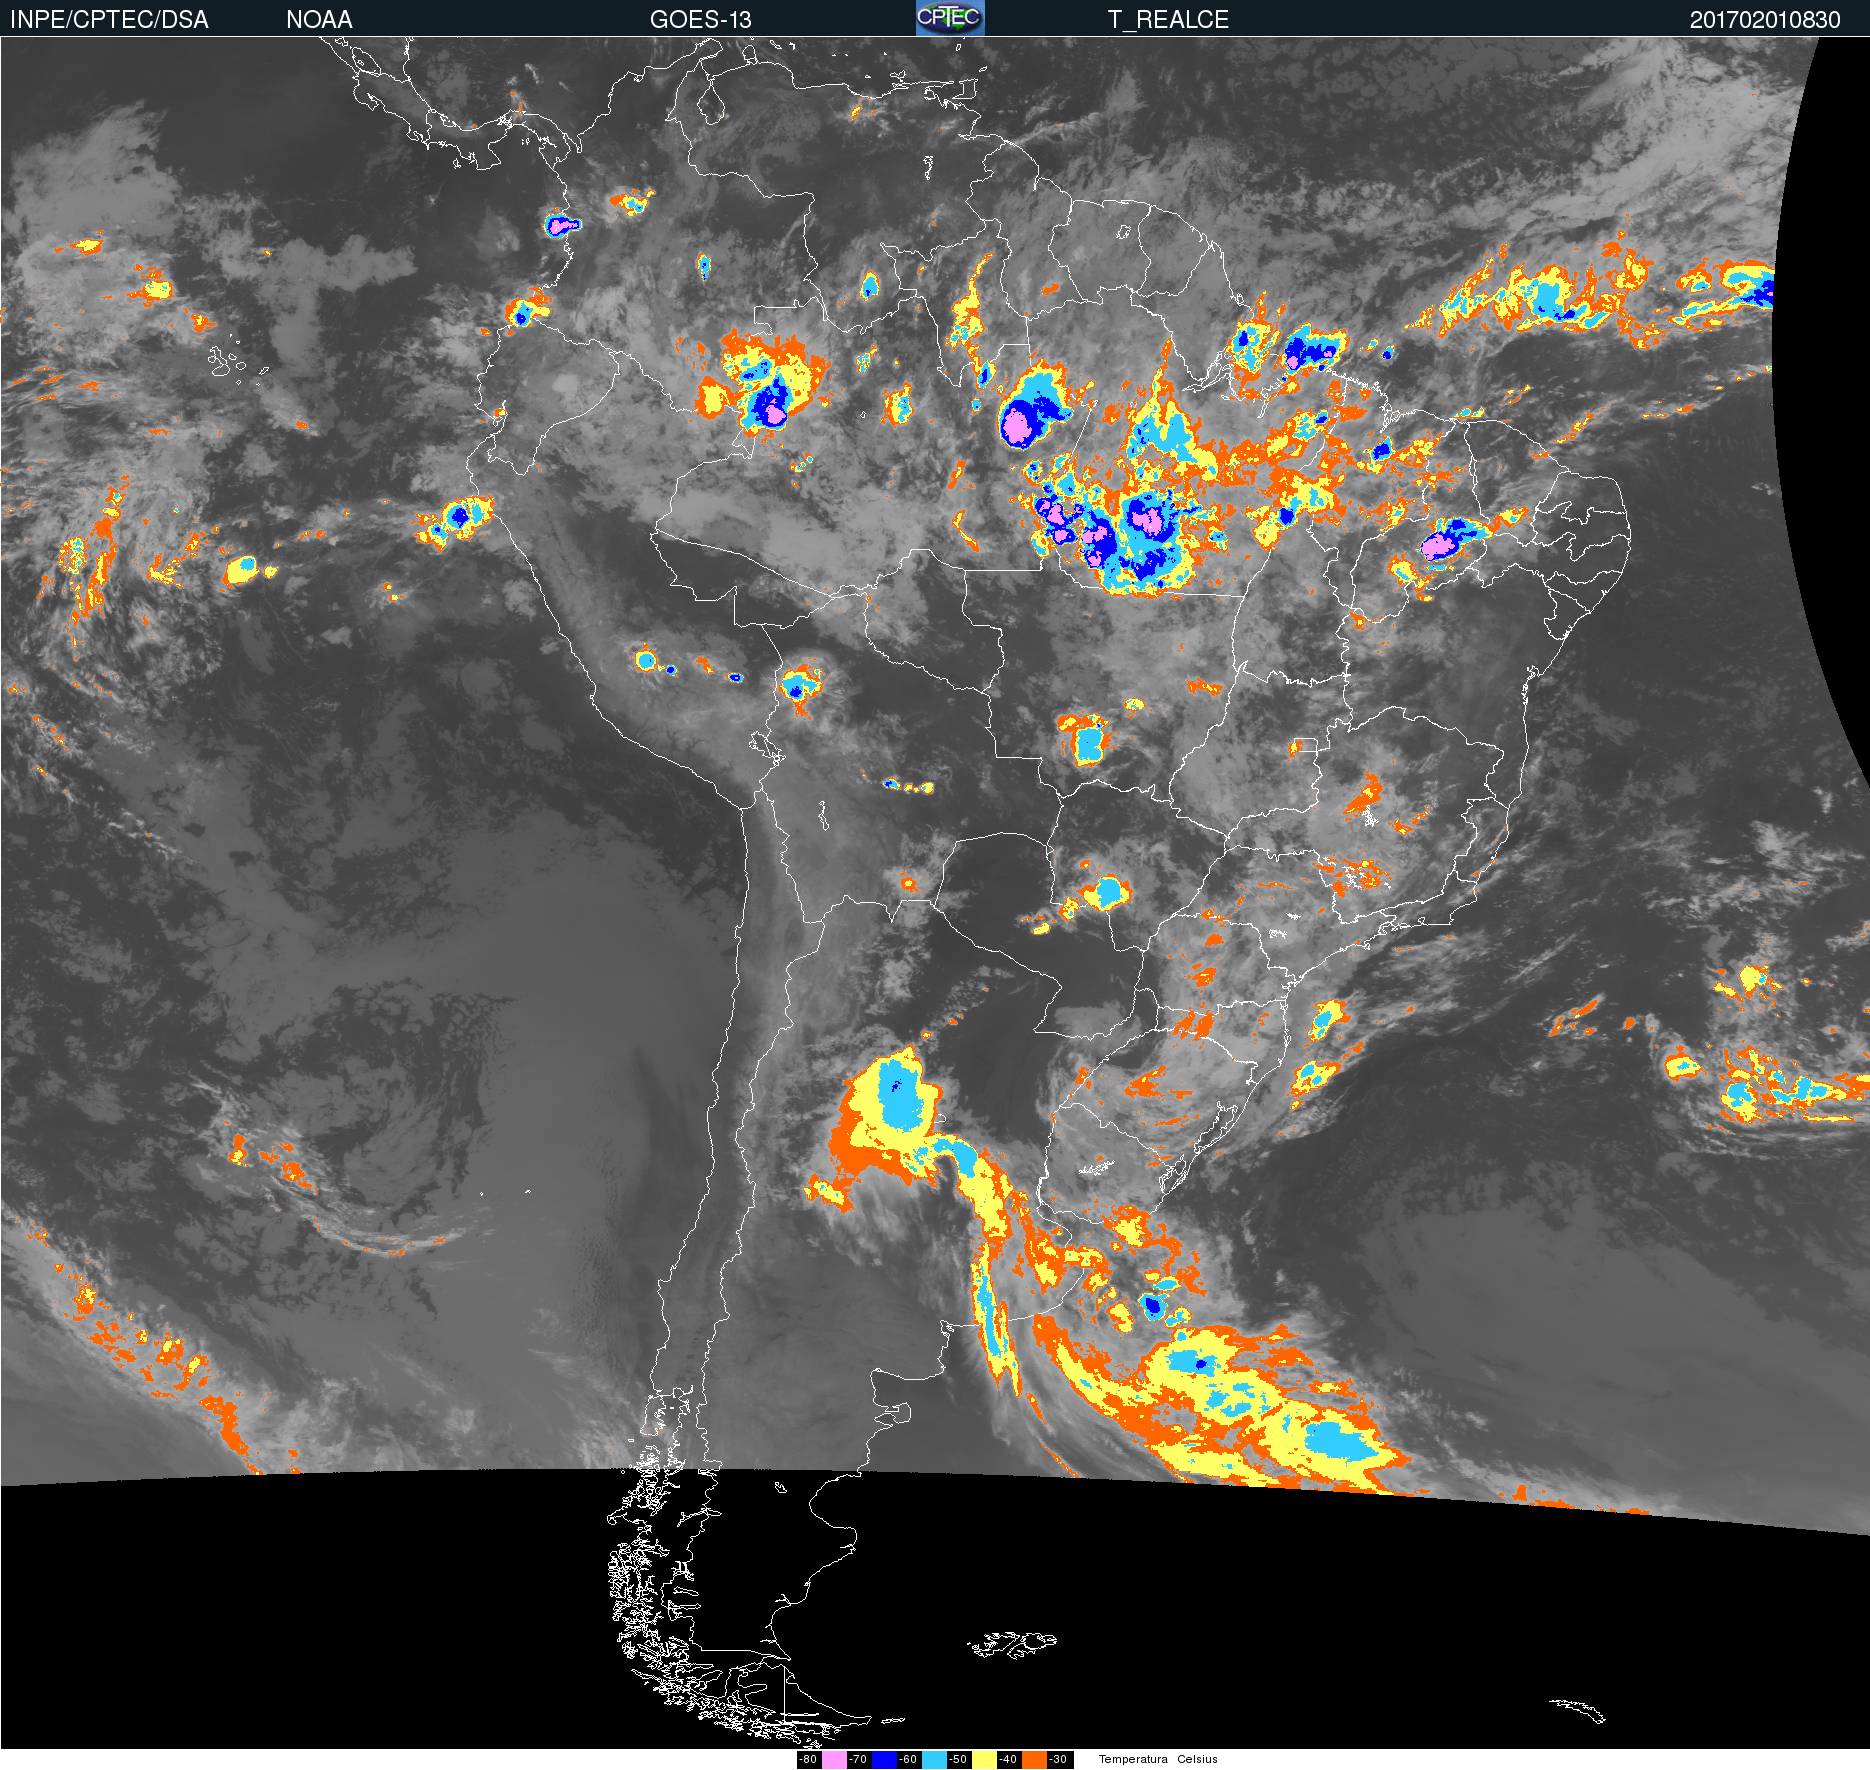Click the NOAA label in the header
The height and width of the screenshot is (1770, 1870).
pos(319,20)
